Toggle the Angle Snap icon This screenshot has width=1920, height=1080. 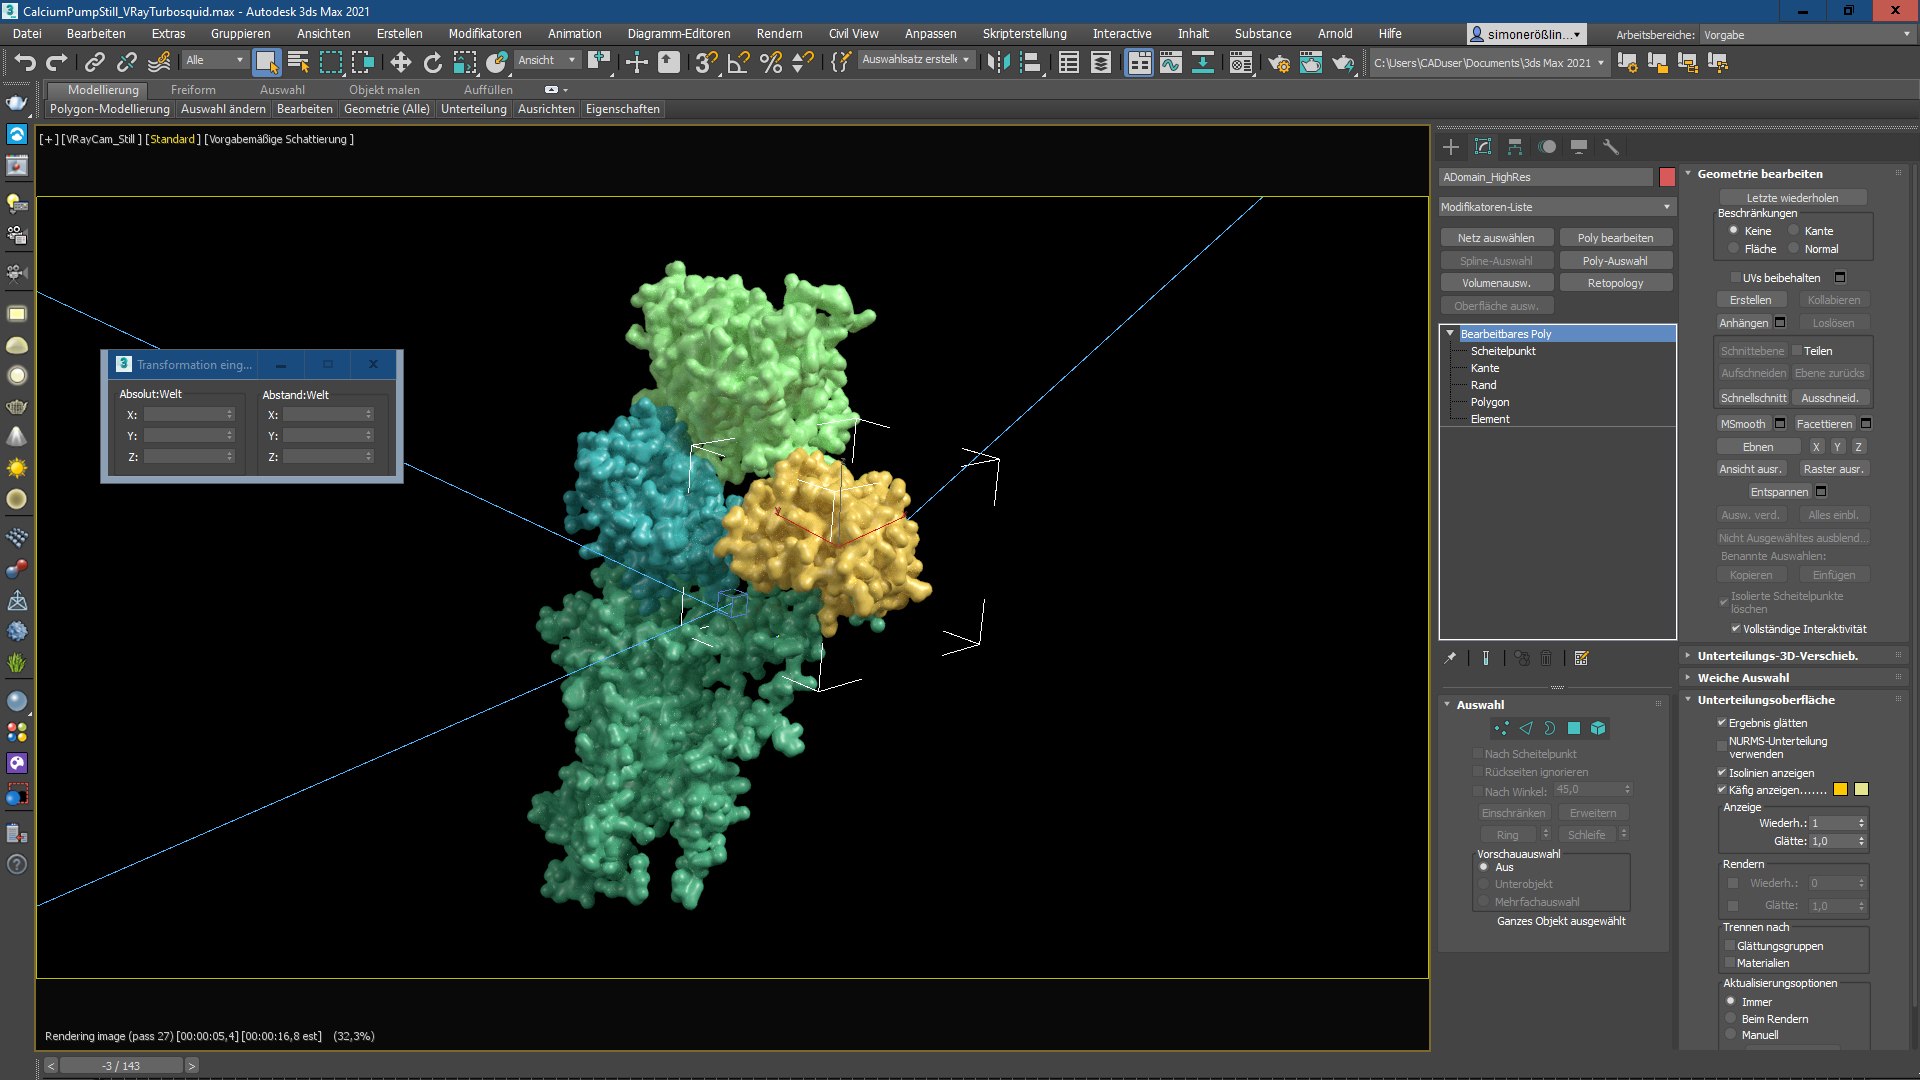(x=739, y=63)
